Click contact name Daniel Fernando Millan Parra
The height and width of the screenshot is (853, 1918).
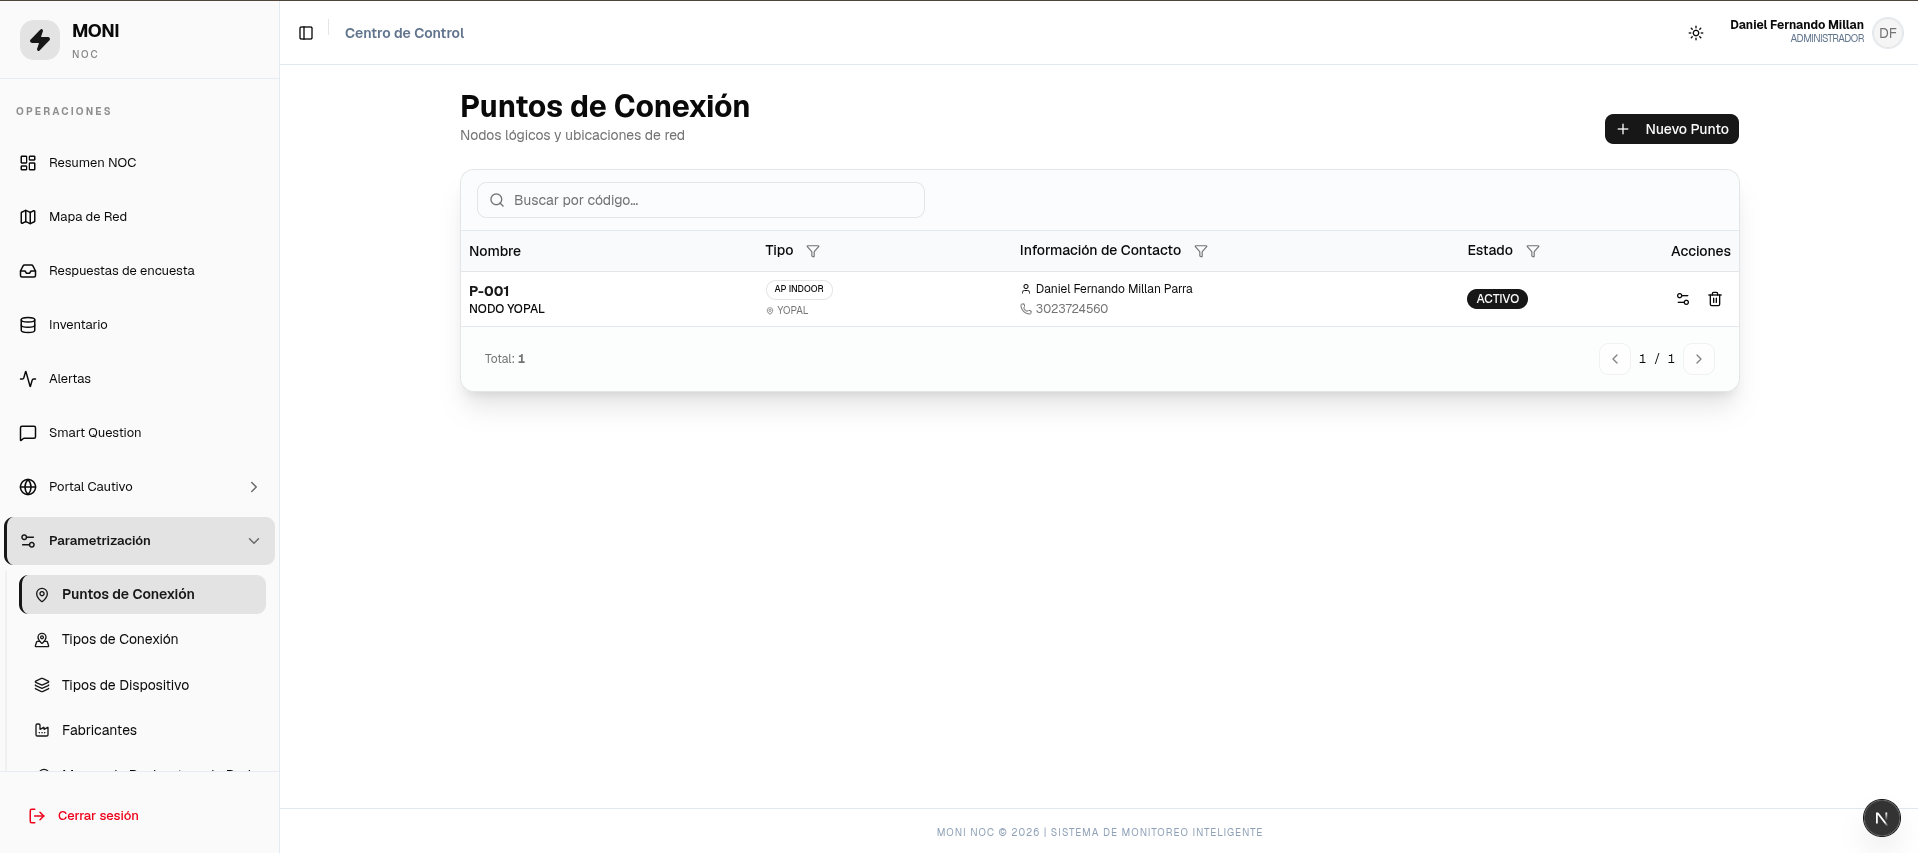point(1114,289)
